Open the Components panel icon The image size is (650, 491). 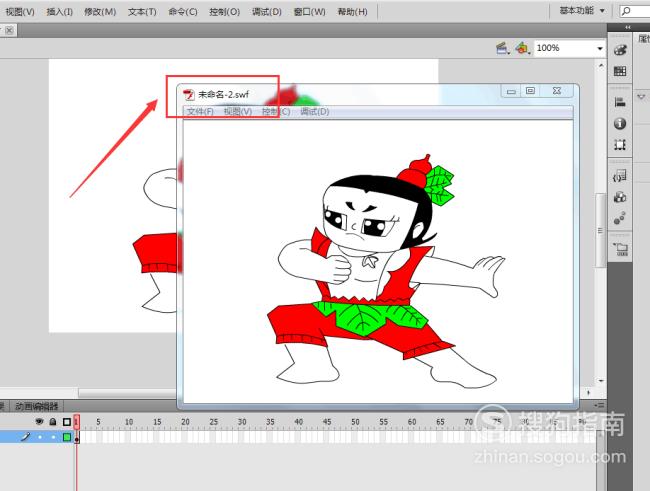pos(620,197)
